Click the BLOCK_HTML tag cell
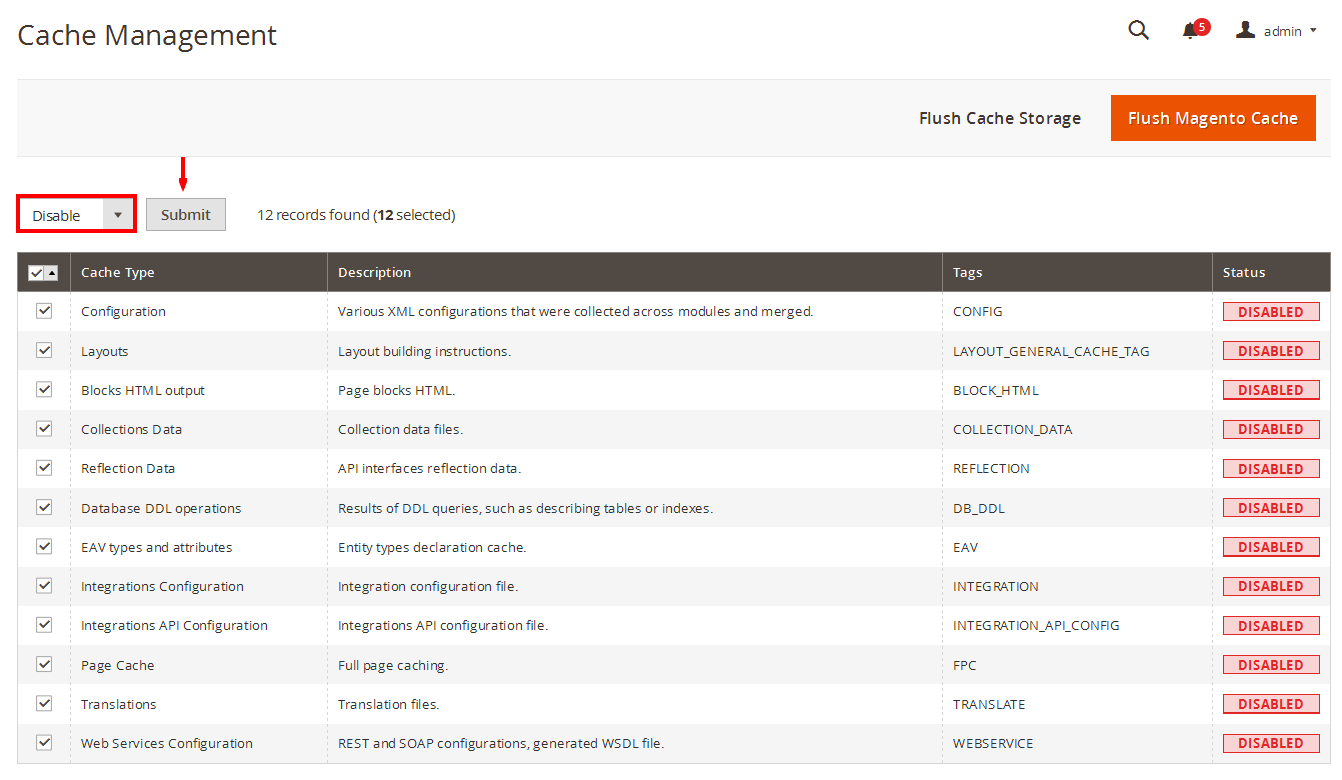This screenshot has width=1342, height=780. tap(1077, 390)
